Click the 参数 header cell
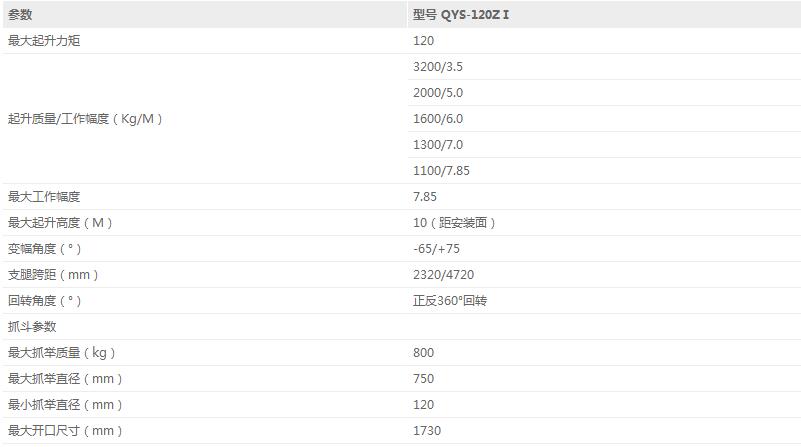 pos(20,15)
